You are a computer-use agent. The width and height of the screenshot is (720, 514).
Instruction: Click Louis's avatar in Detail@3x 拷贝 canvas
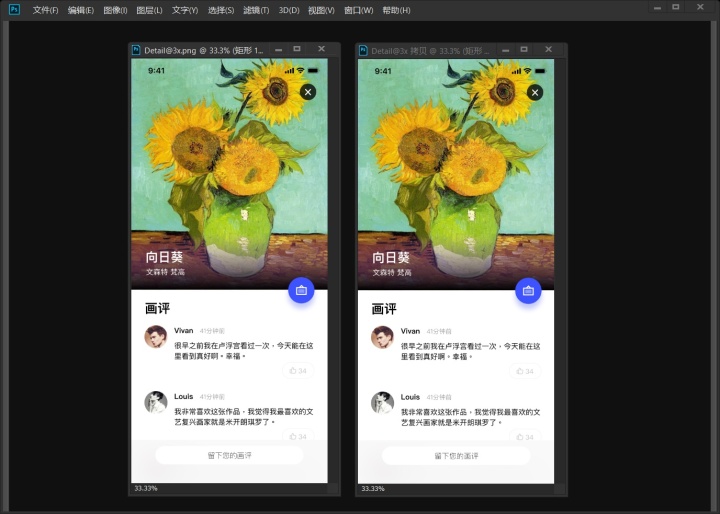382,403
